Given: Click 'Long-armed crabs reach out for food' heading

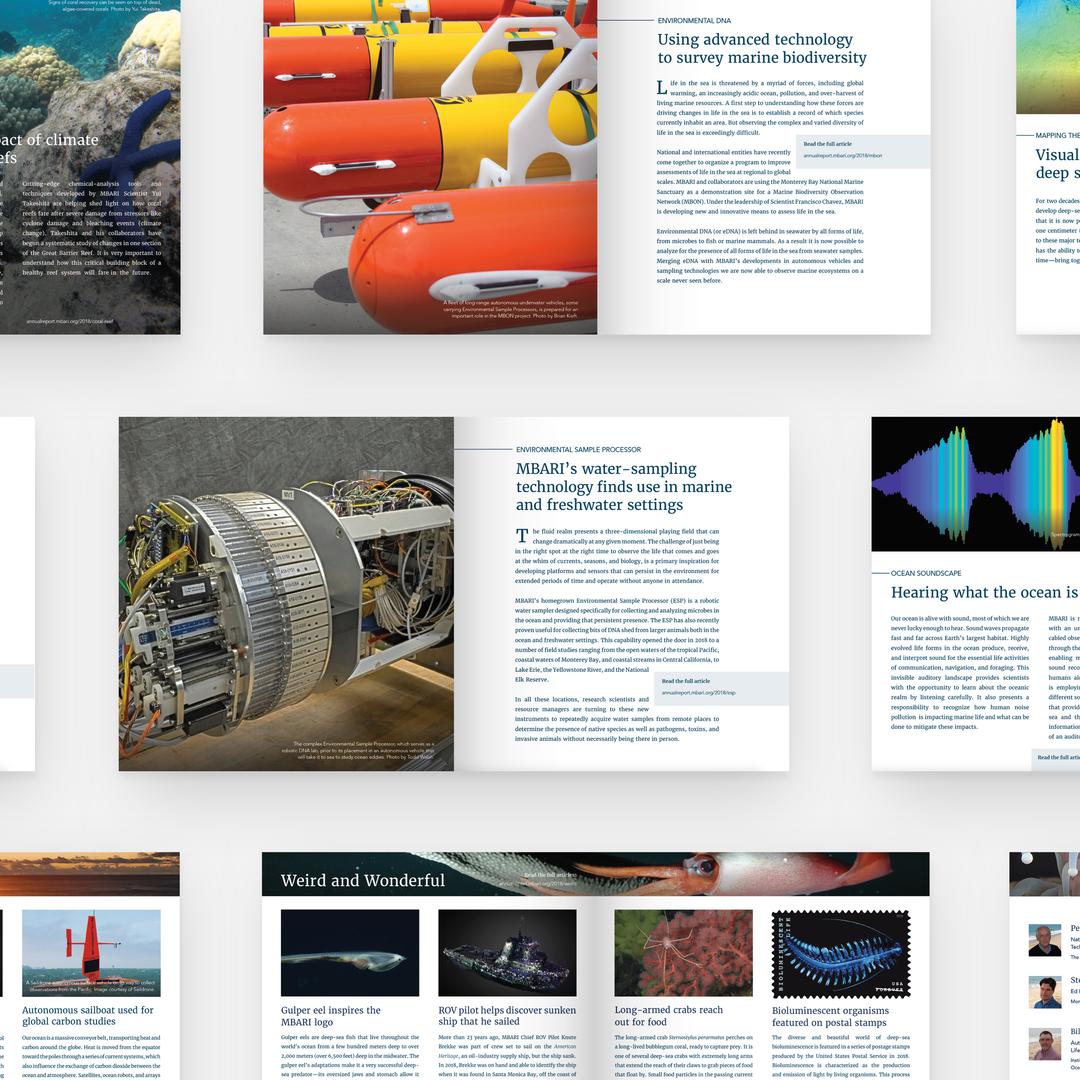Looking at the screenshot, I should point(669,1016).
